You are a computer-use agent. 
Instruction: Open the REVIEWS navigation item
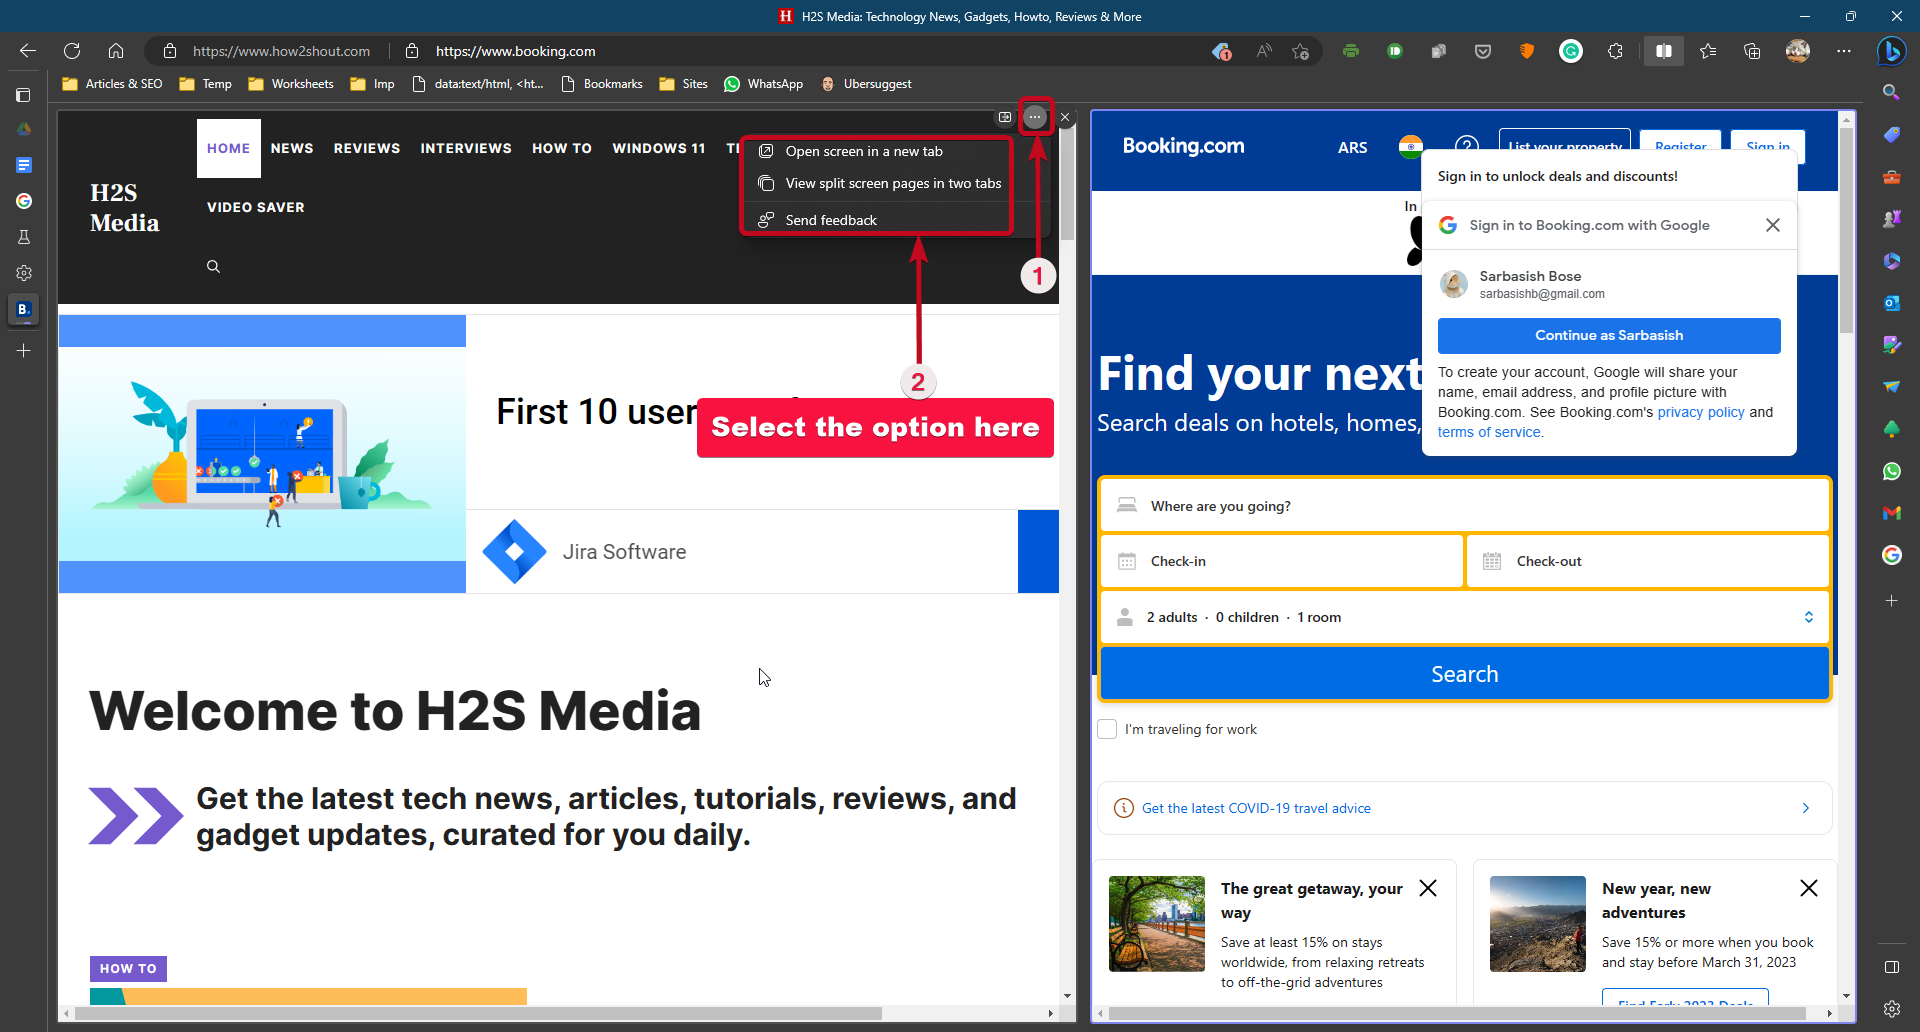tap(367, 148)
